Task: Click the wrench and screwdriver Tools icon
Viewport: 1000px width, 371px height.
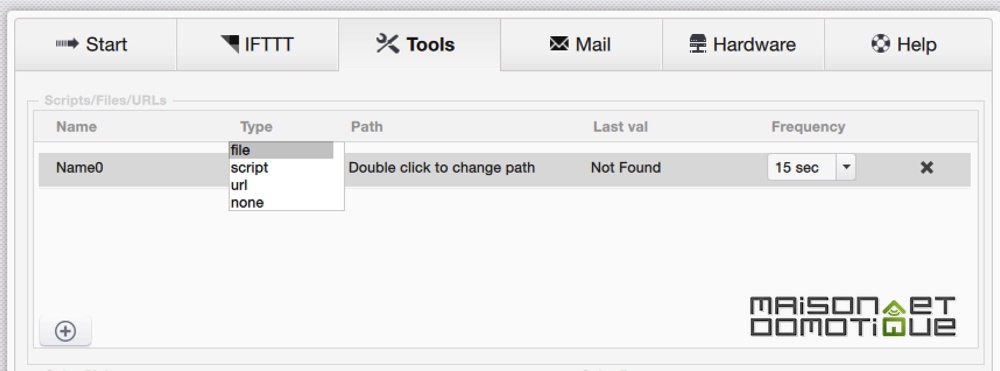Action: (x=387, y=44)
